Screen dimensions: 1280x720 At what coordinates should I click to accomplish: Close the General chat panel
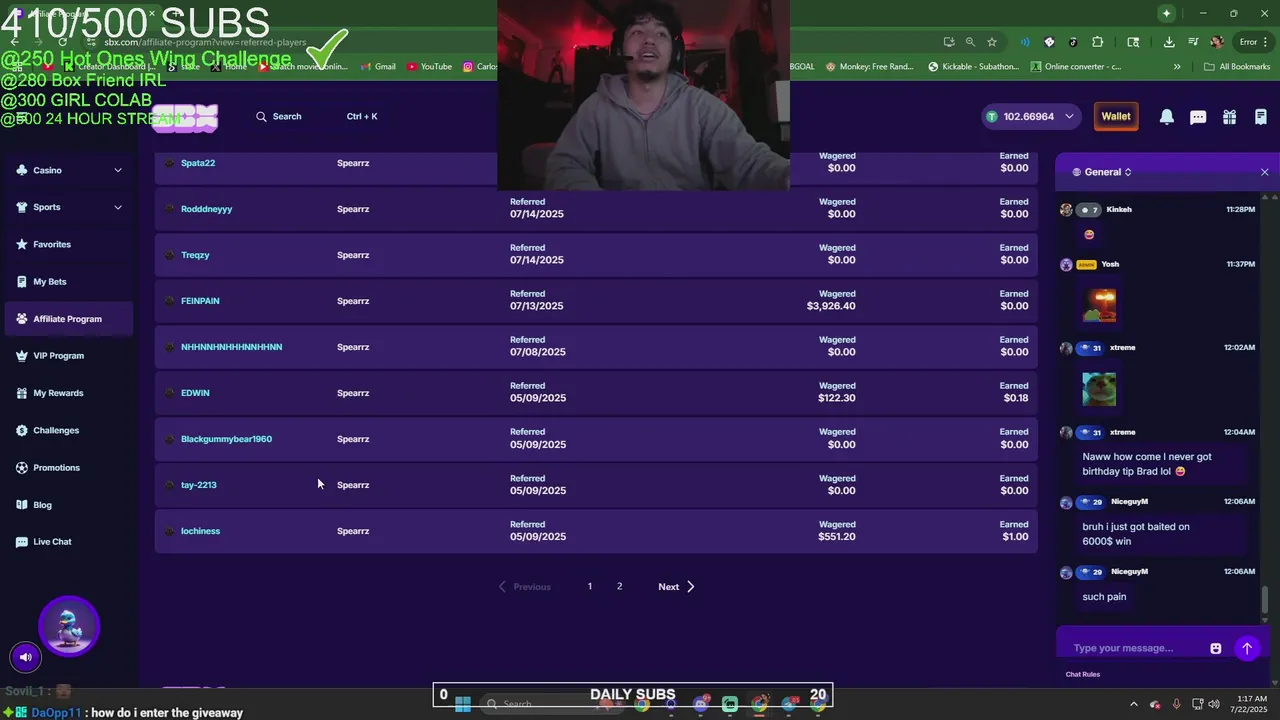tap(1264, 172)
